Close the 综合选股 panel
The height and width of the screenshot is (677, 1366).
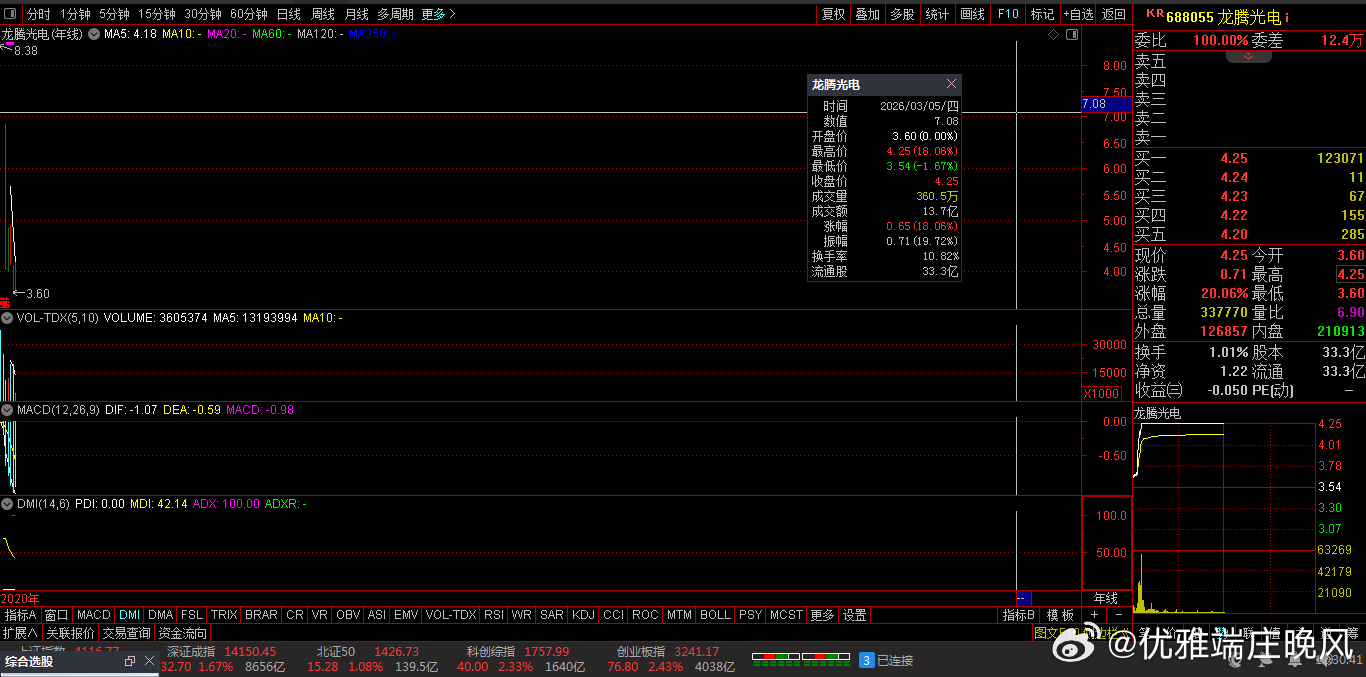[150, 661]
